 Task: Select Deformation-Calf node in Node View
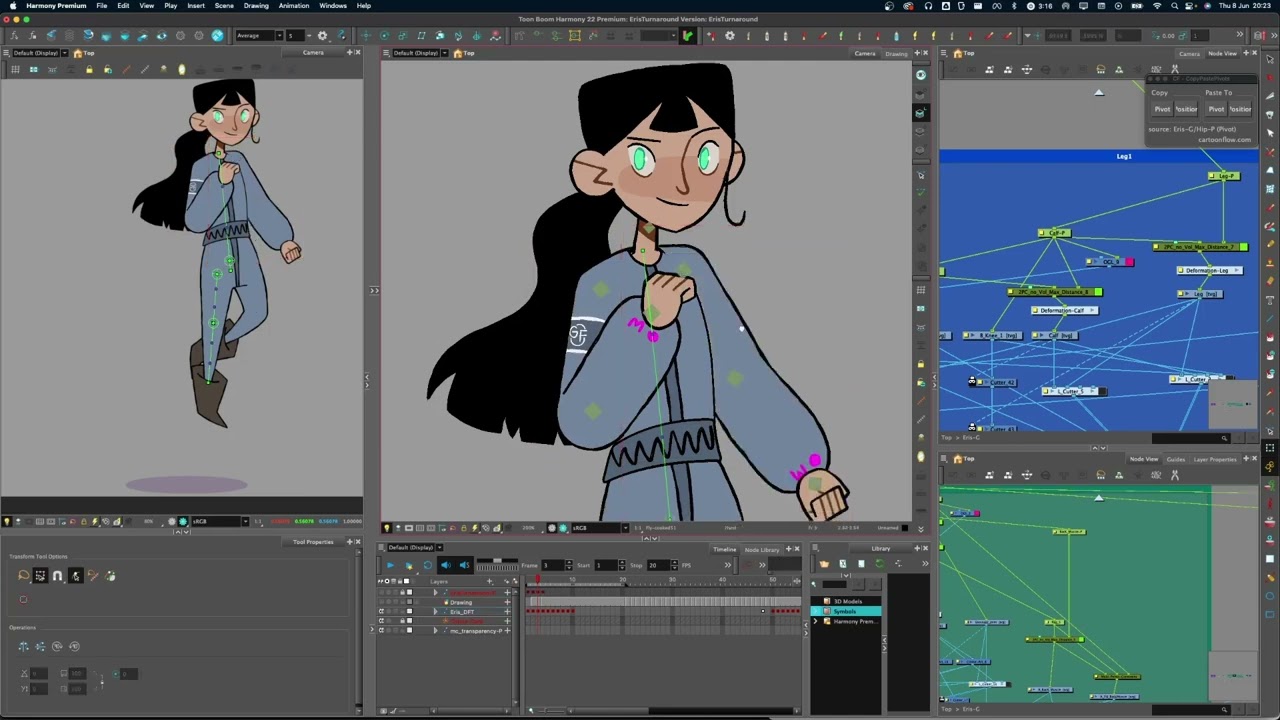[x=1064, y=310]
